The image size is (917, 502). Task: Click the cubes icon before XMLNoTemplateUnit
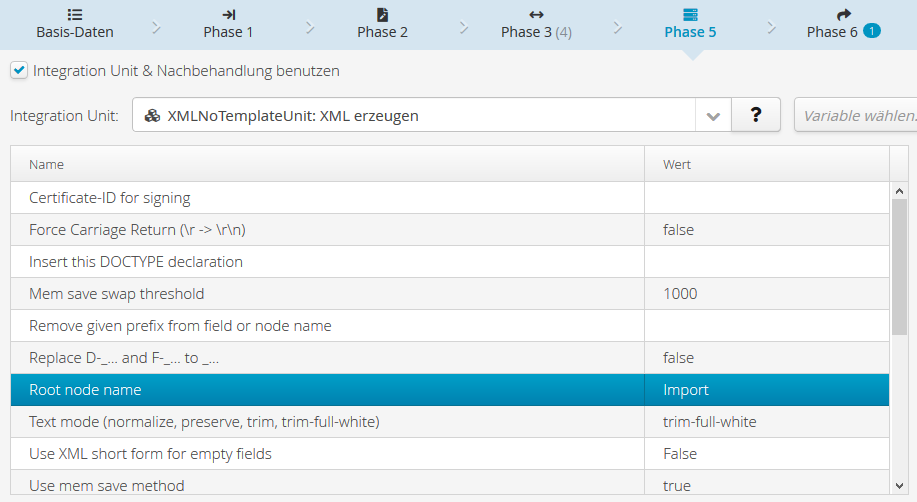coord(153,115)
